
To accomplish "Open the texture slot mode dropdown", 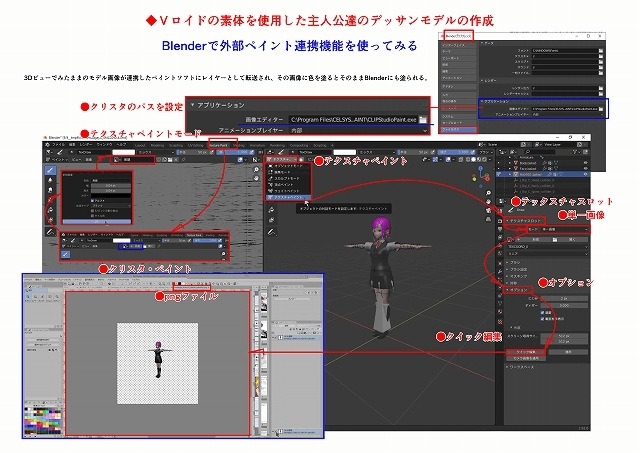I will 565,230.
